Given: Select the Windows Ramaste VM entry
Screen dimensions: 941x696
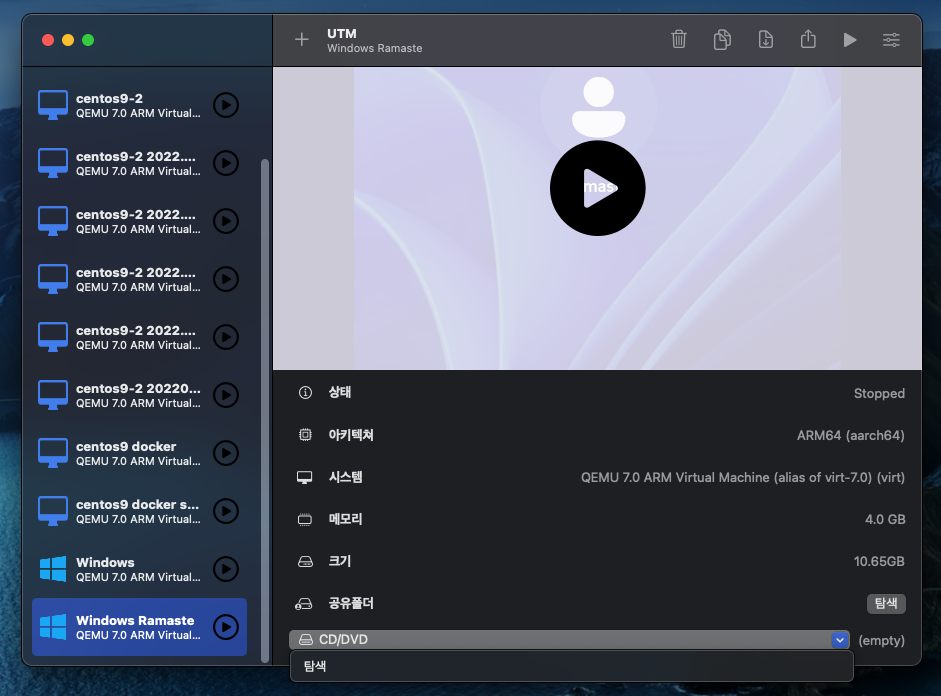Looking at the screenshot, I should 139,627.
